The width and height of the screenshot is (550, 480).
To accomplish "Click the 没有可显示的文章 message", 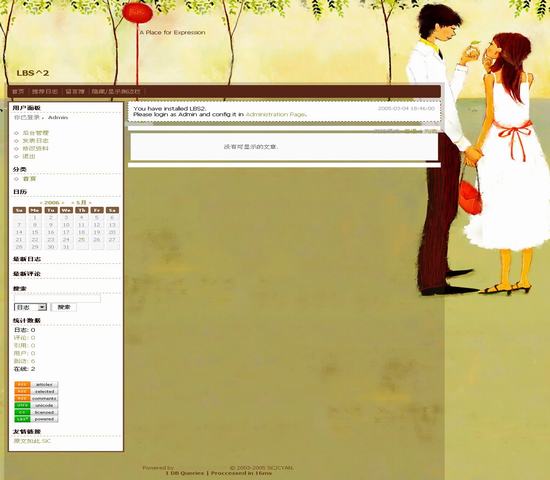I will coord(251,147).
